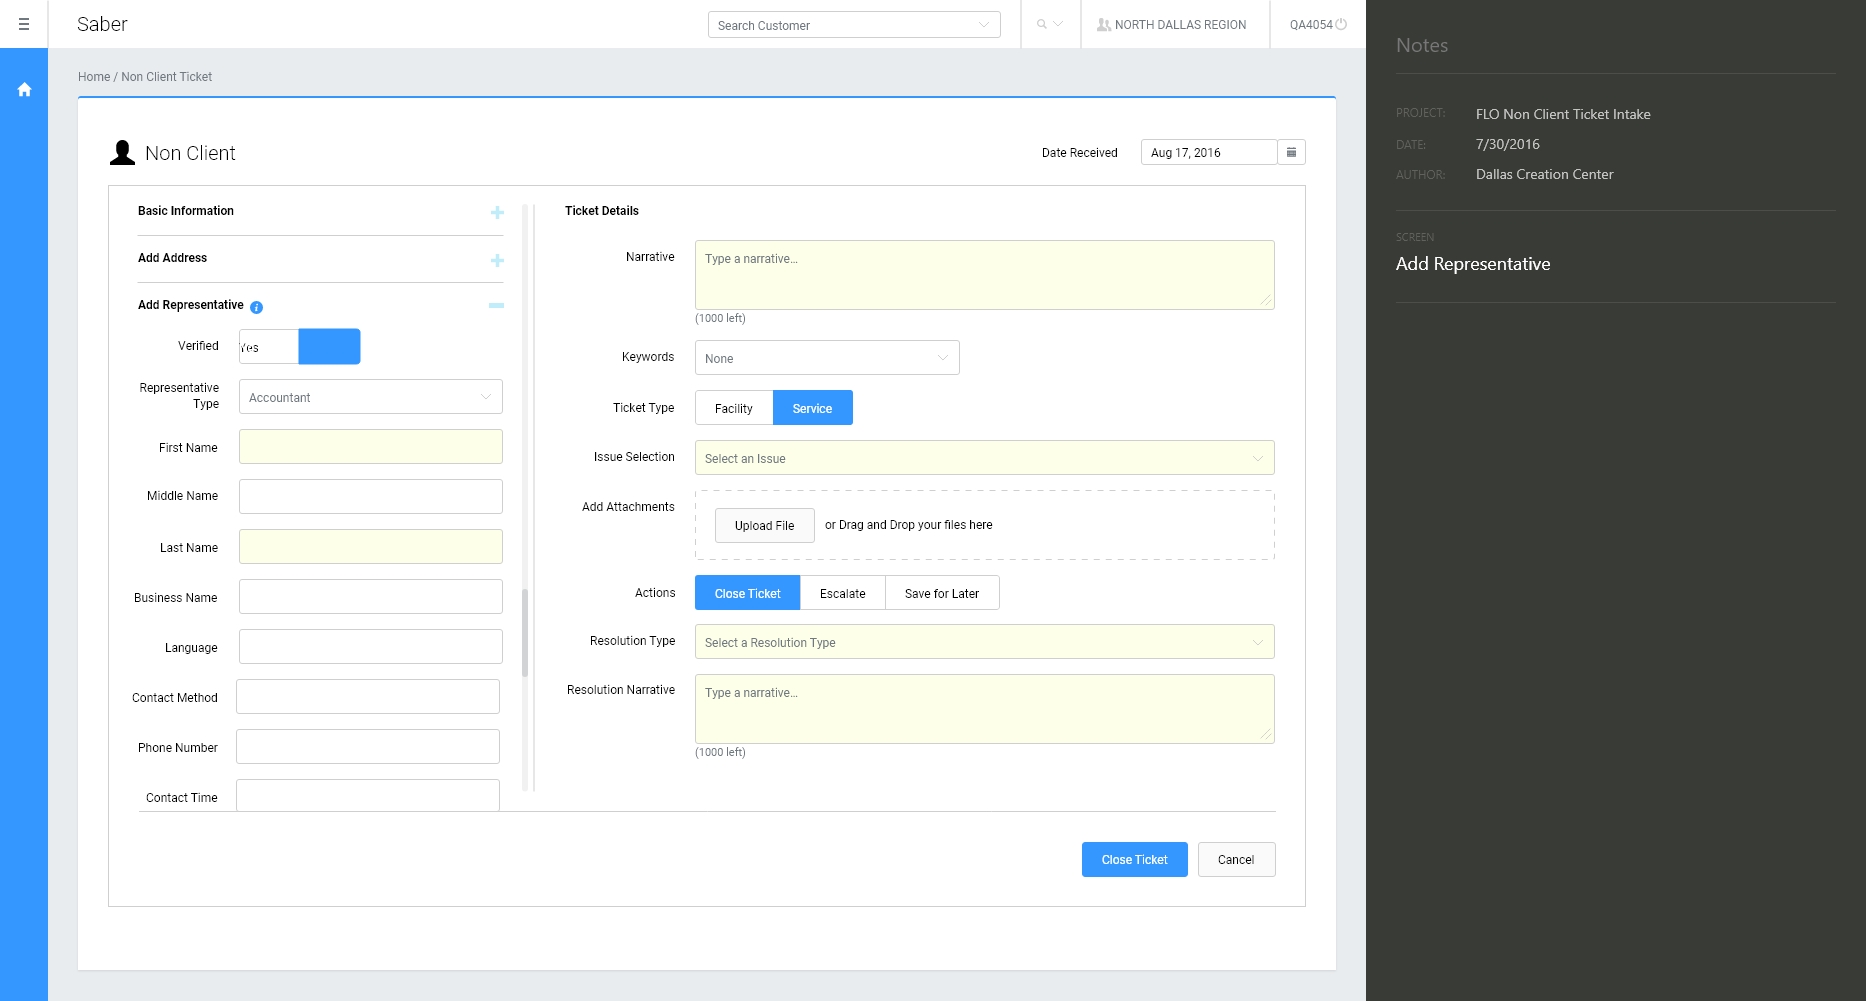This screenshot has width=1866, height=1001.
Task: Select Facility ticket type
Action: (x=734, y=408)
